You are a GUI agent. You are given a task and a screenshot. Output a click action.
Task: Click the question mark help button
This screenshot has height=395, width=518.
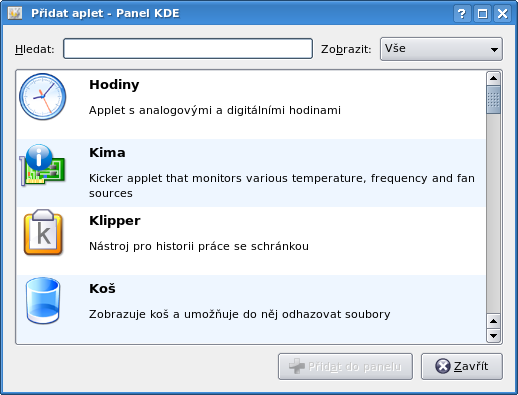click(462, 14)
